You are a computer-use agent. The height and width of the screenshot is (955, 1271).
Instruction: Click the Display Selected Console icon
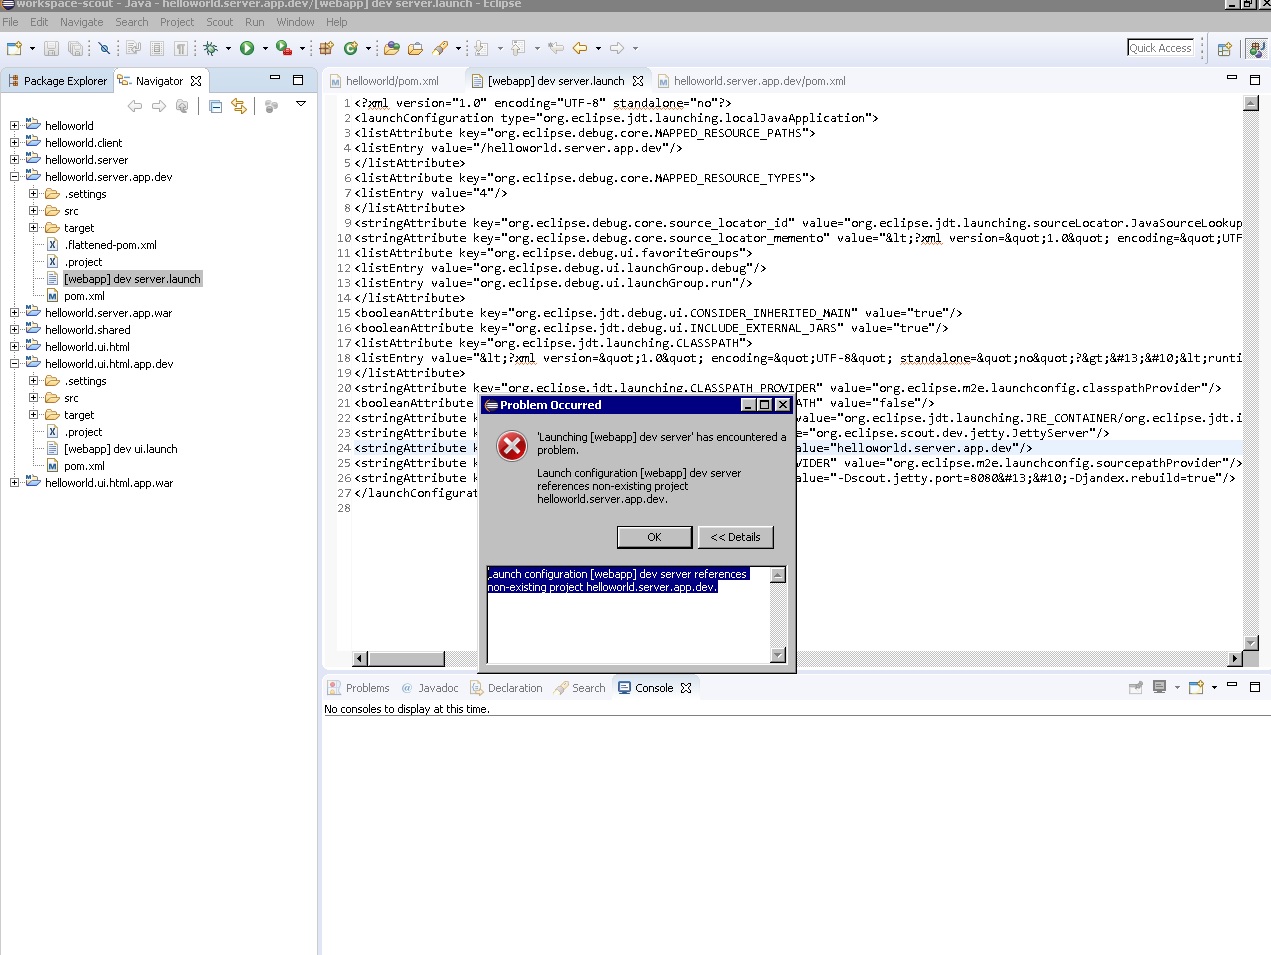1160,687
